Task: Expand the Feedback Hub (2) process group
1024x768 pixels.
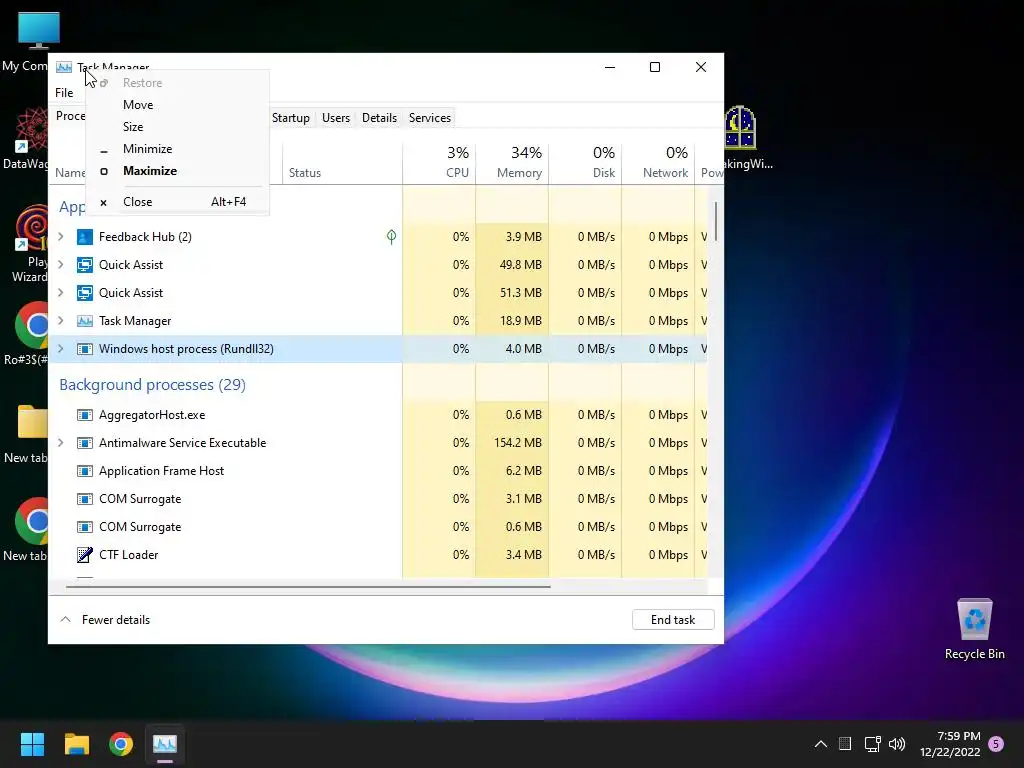Action: [x=61, y=236]
